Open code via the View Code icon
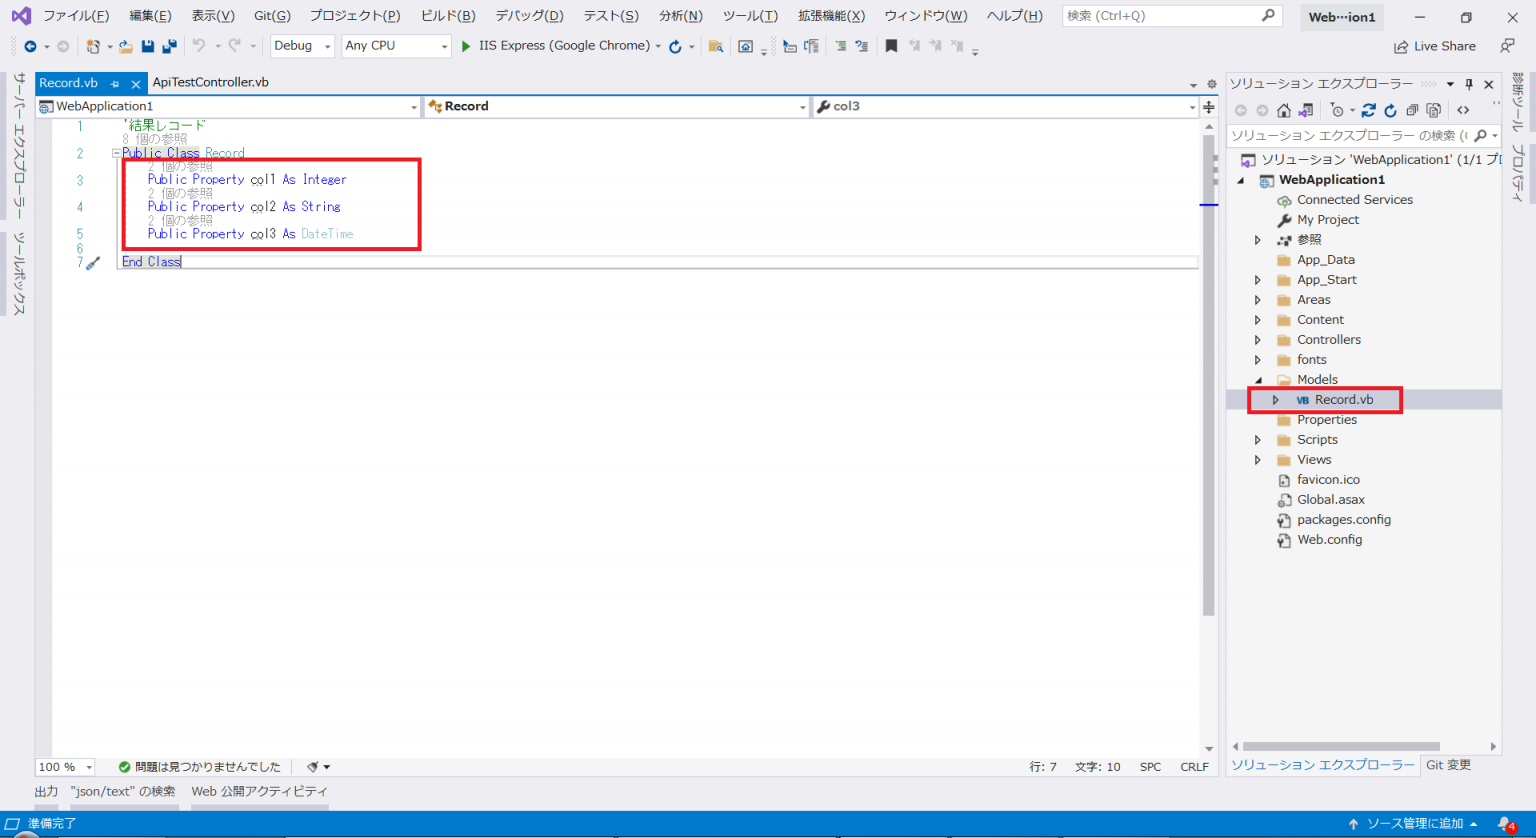 pos(1464,110)
